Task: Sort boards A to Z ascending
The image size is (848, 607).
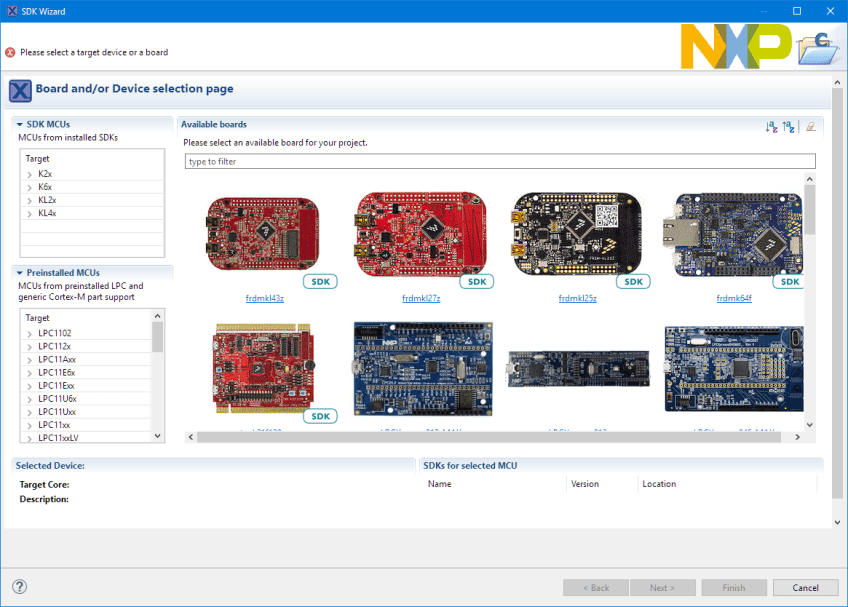Action: 771,127
